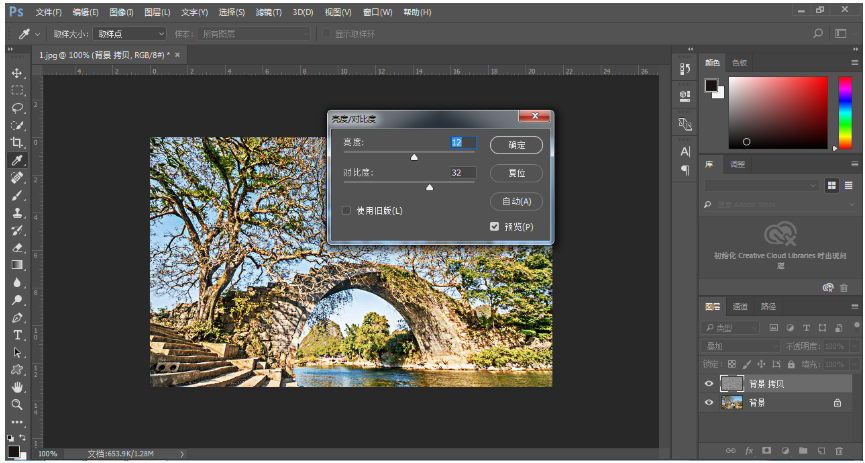Select the Brush tool in toolbar

tap(17, 195)
